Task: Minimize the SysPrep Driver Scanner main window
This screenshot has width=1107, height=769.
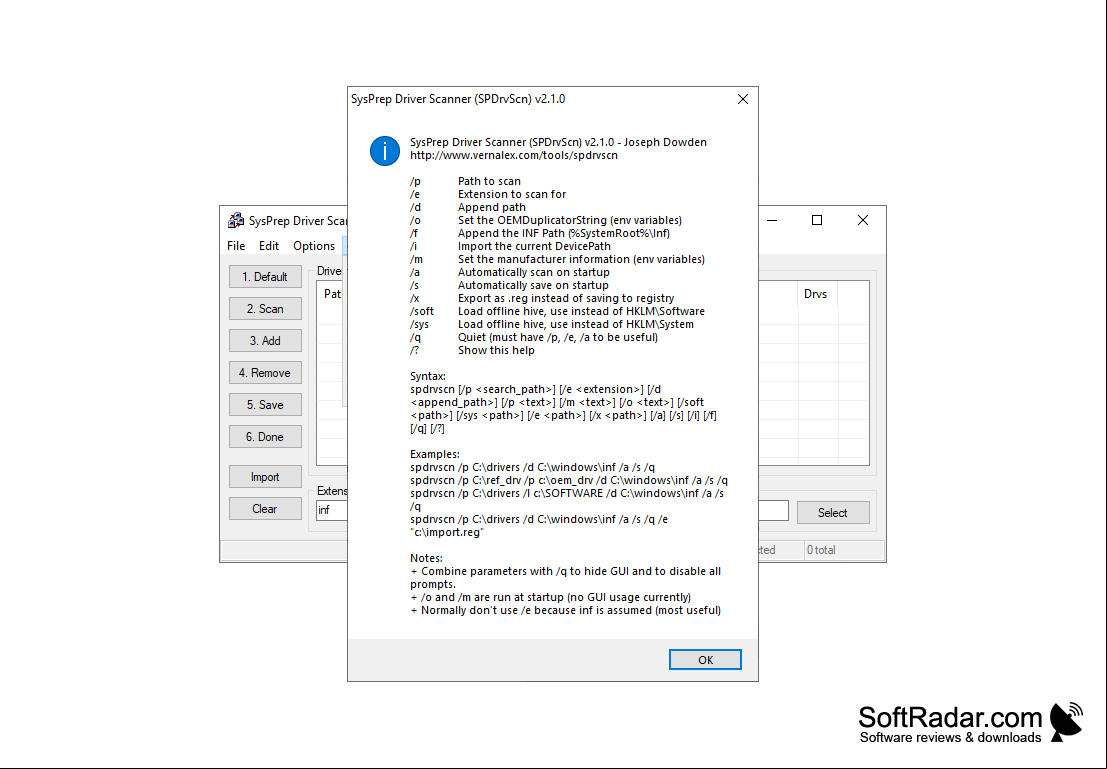Action: point(772,220)
